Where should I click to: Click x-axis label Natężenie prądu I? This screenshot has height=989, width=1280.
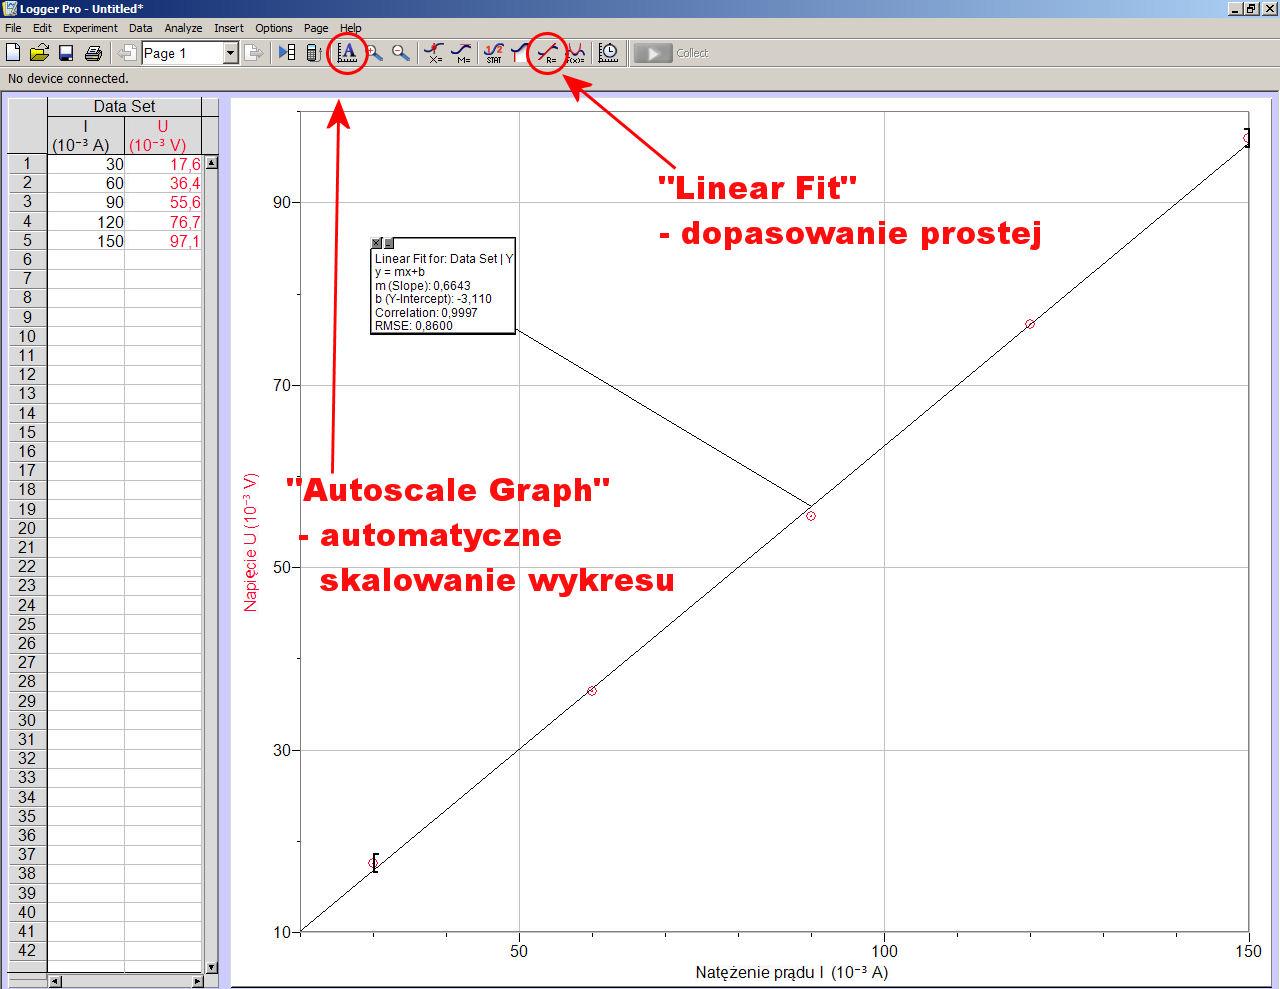tap(792, 972)
